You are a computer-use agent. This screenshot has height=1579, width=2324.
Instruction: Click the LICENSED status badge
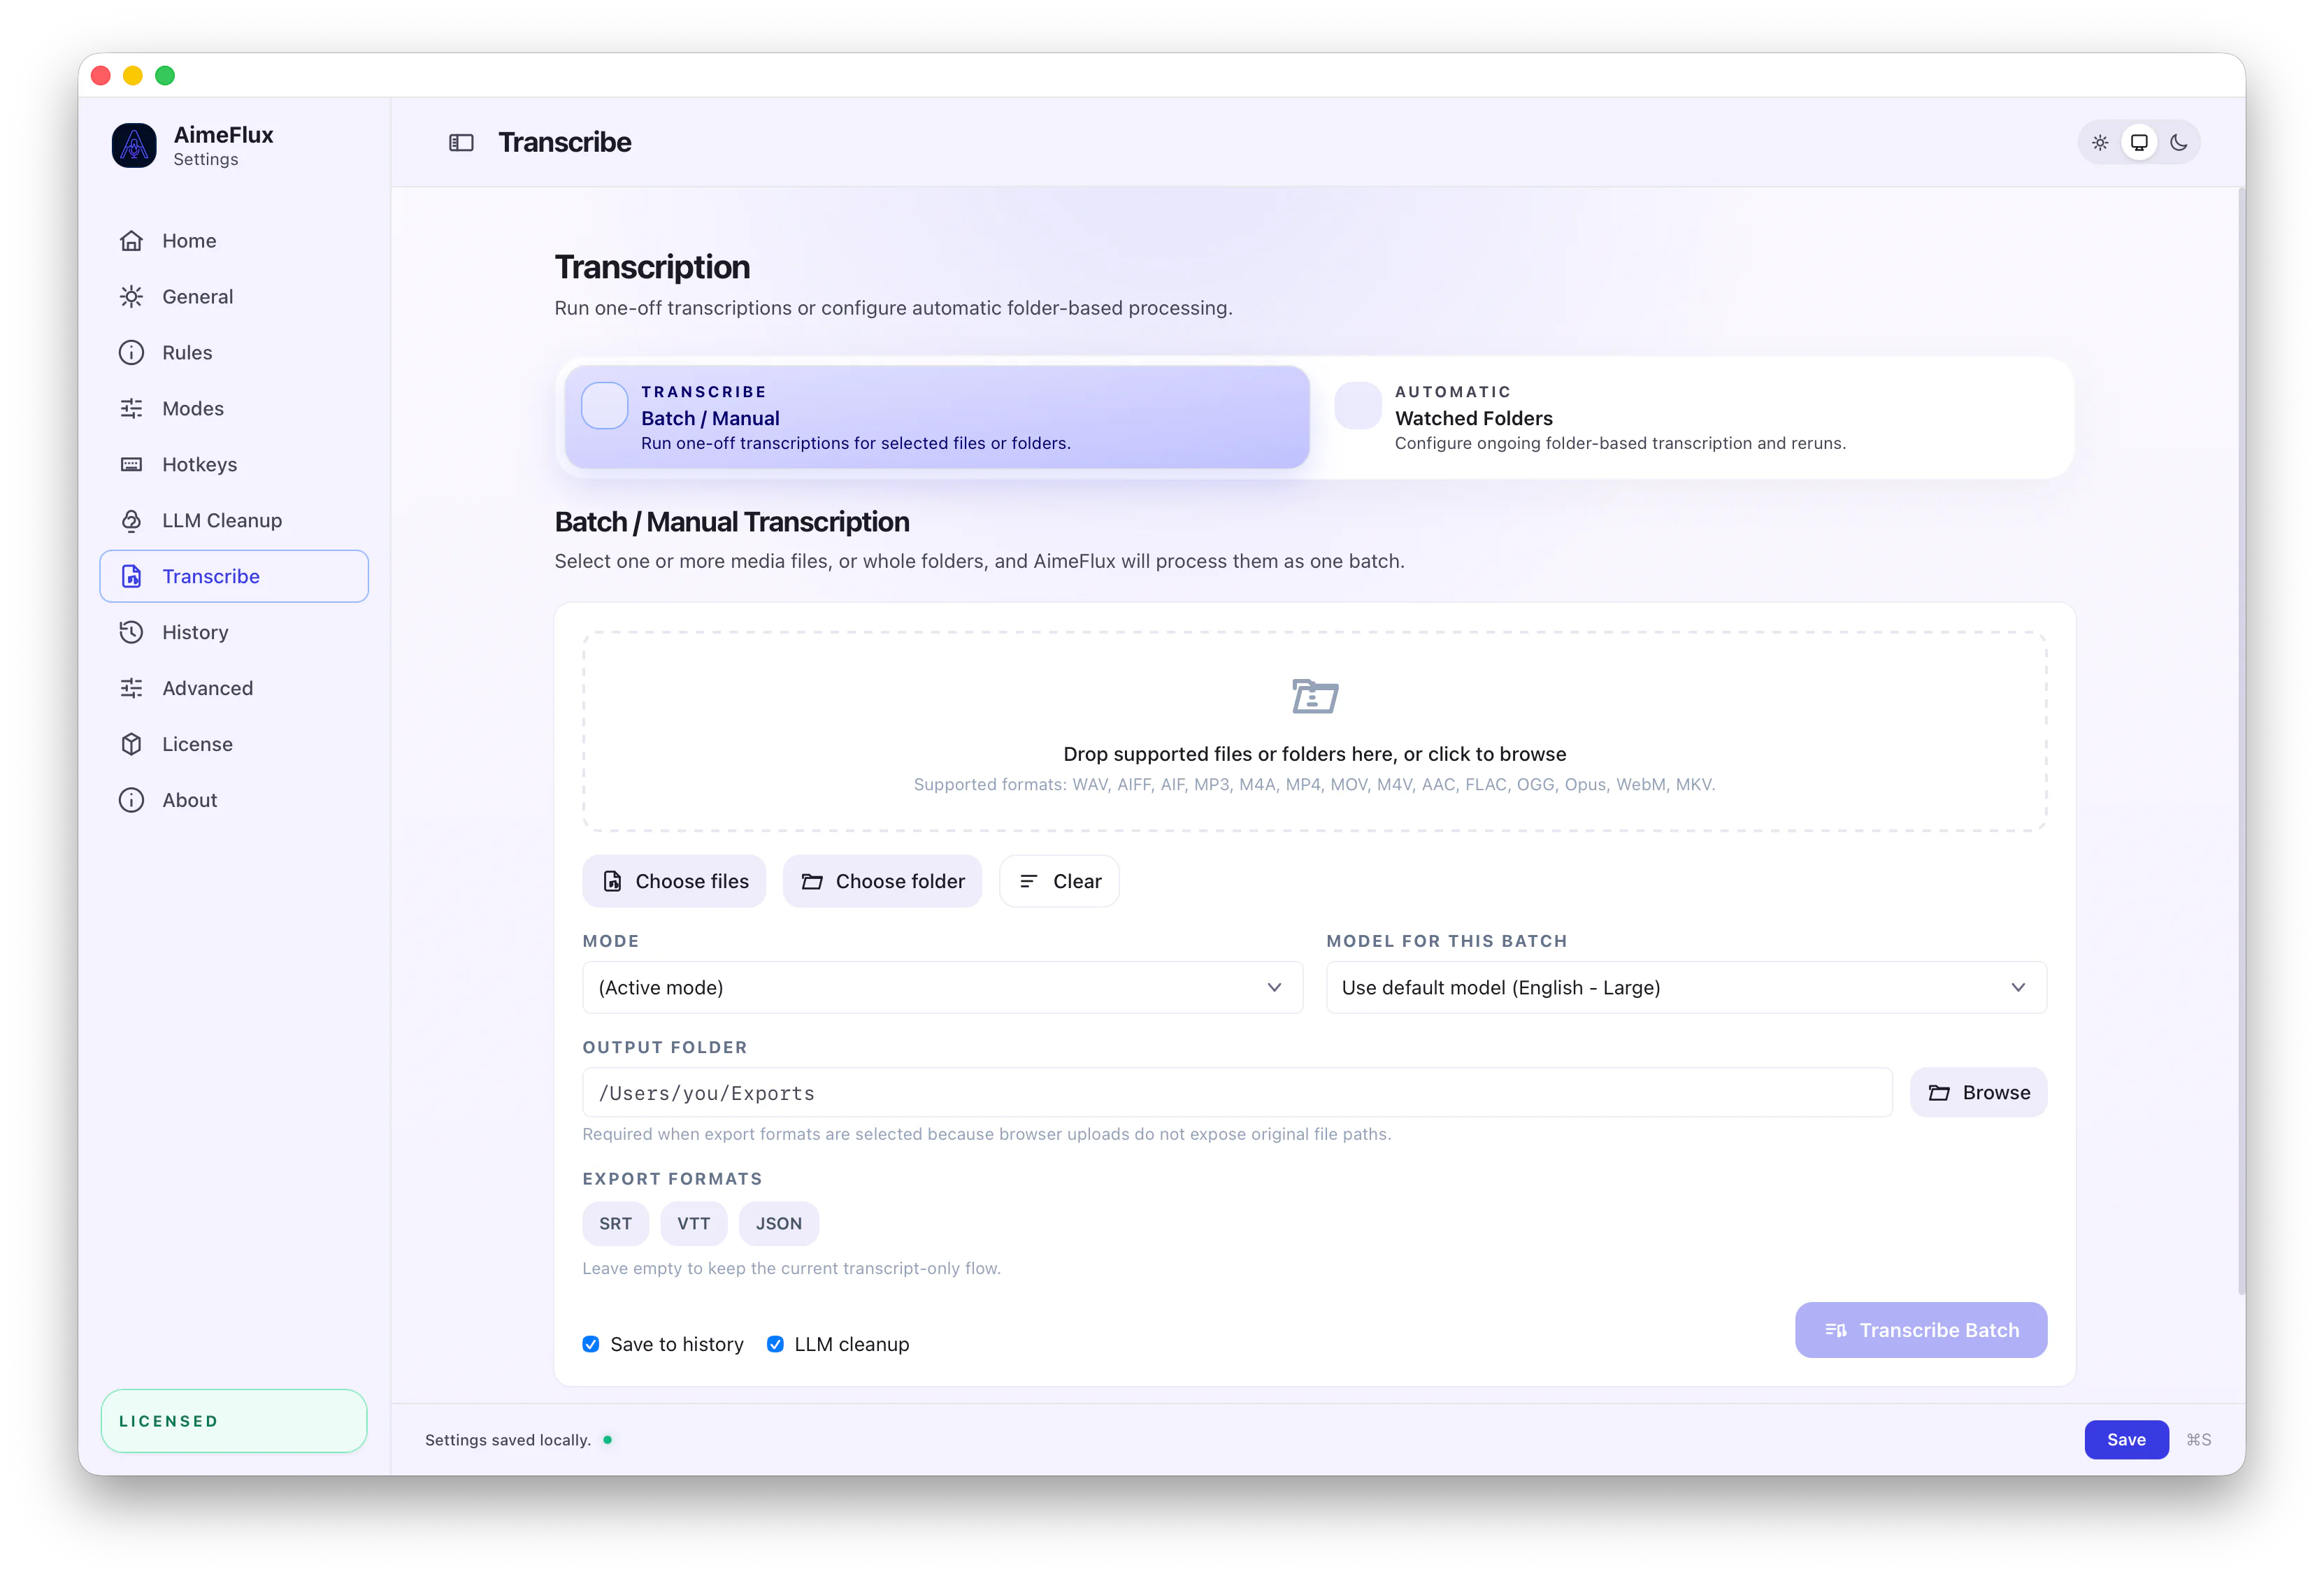[x=234, y=1422]
